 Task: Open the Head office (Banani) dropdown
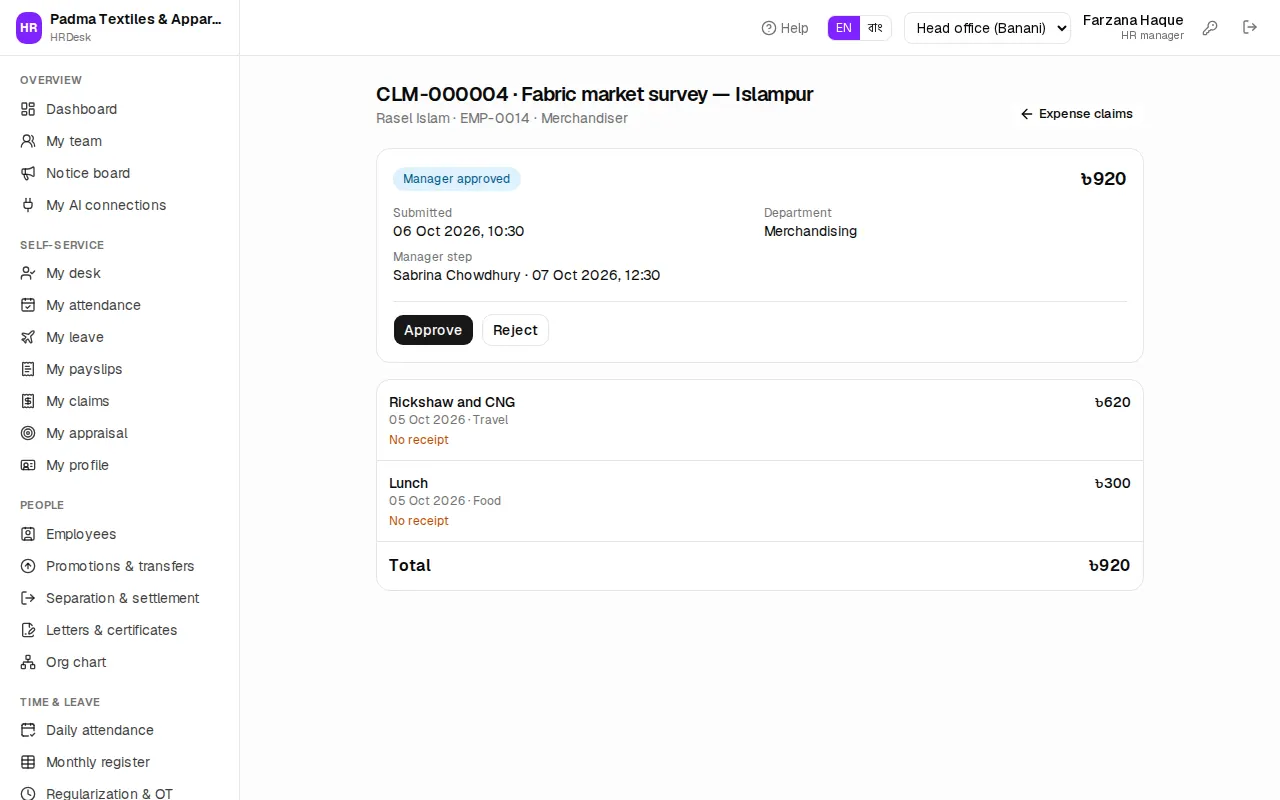pos(987,28)
